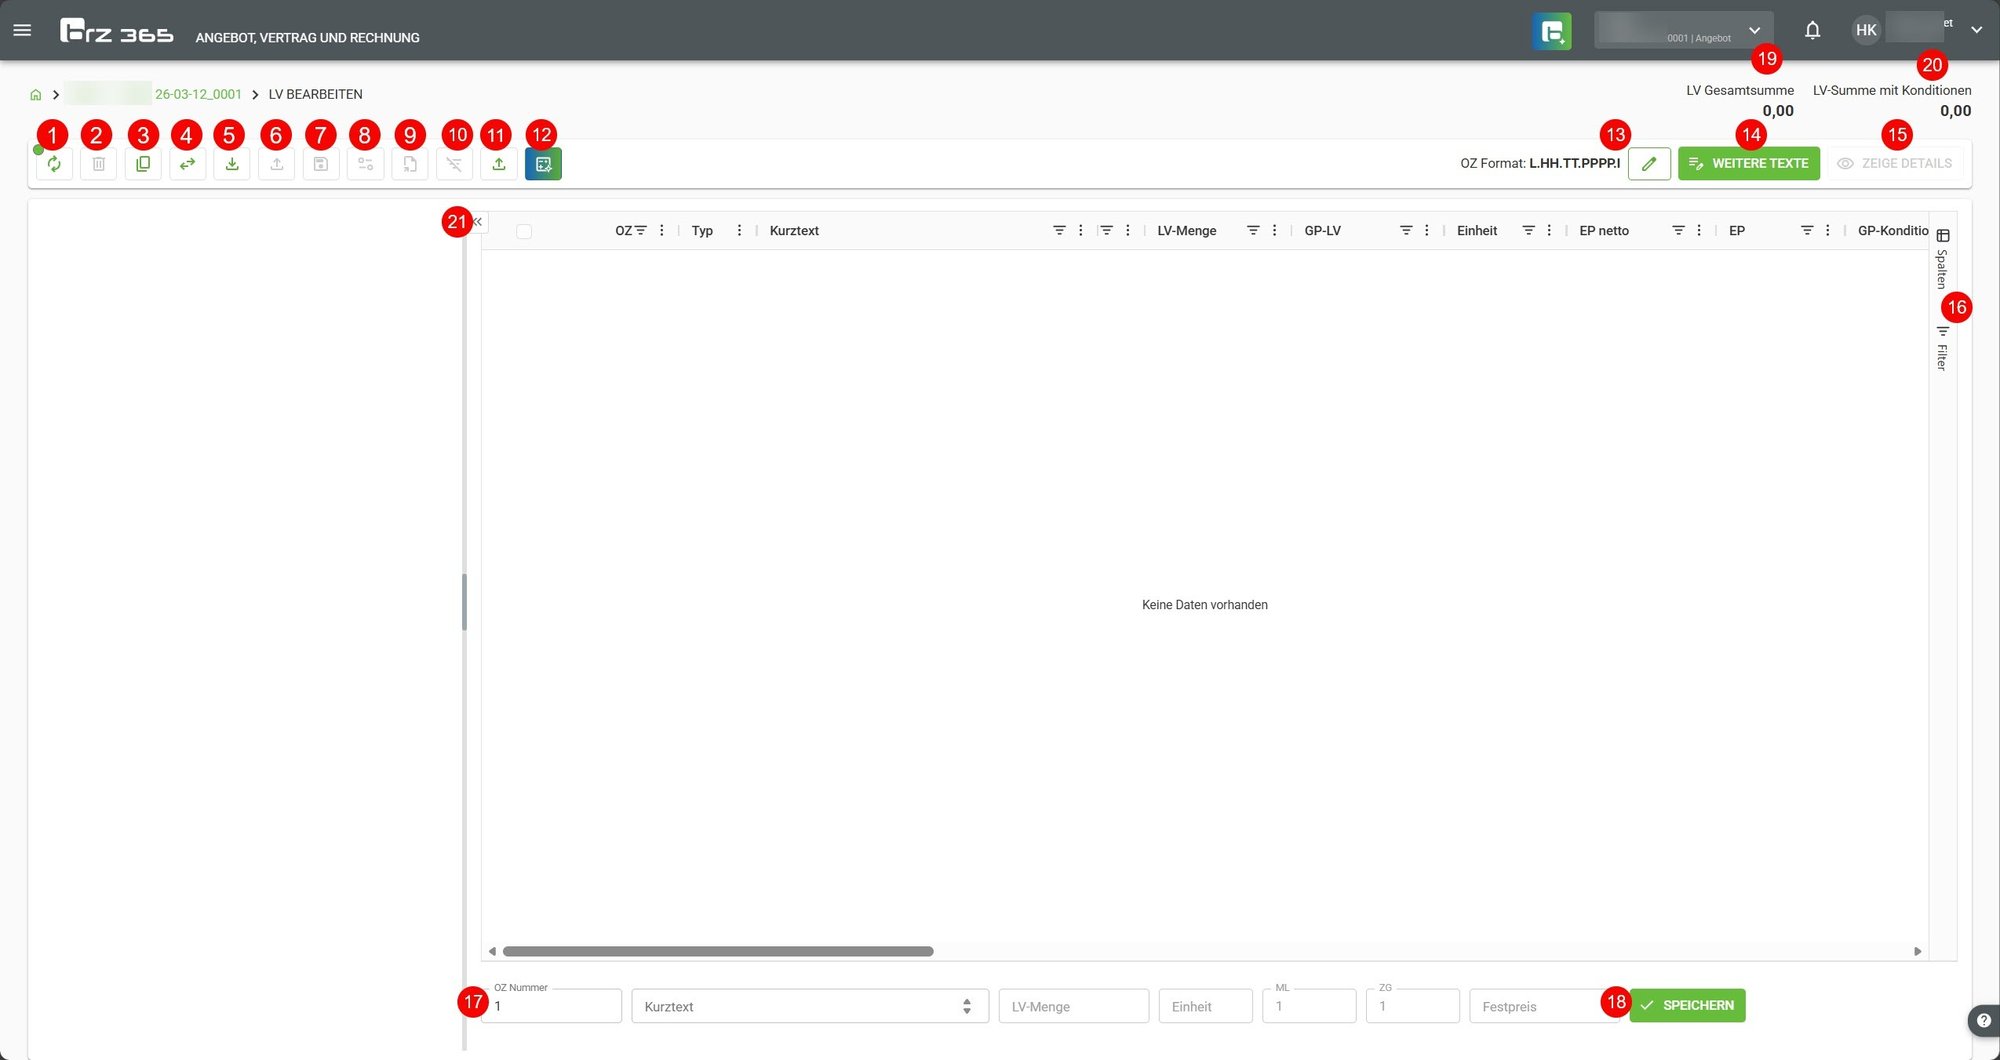Click the horizontal scrollbar of the table
2000x1060 pixels.
(718, 951)
